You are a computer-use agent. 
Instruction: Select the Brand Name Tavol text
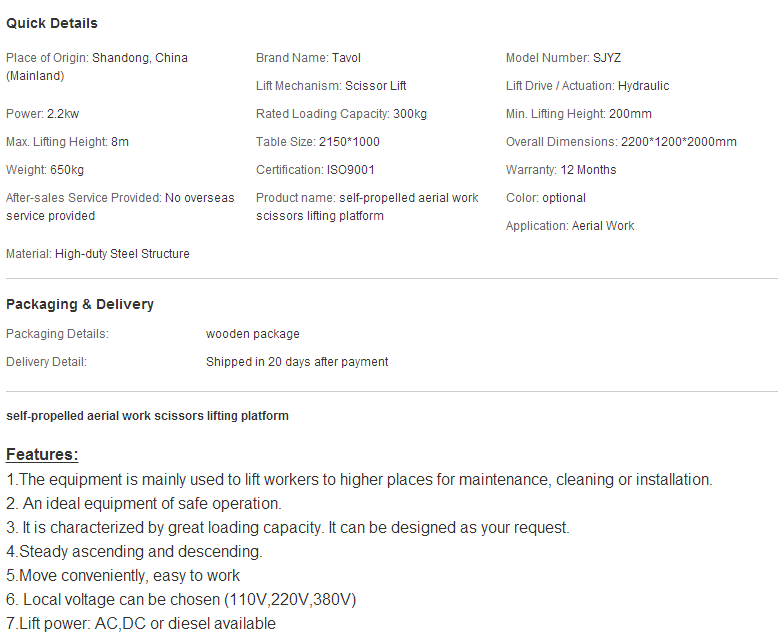point(308,58)
